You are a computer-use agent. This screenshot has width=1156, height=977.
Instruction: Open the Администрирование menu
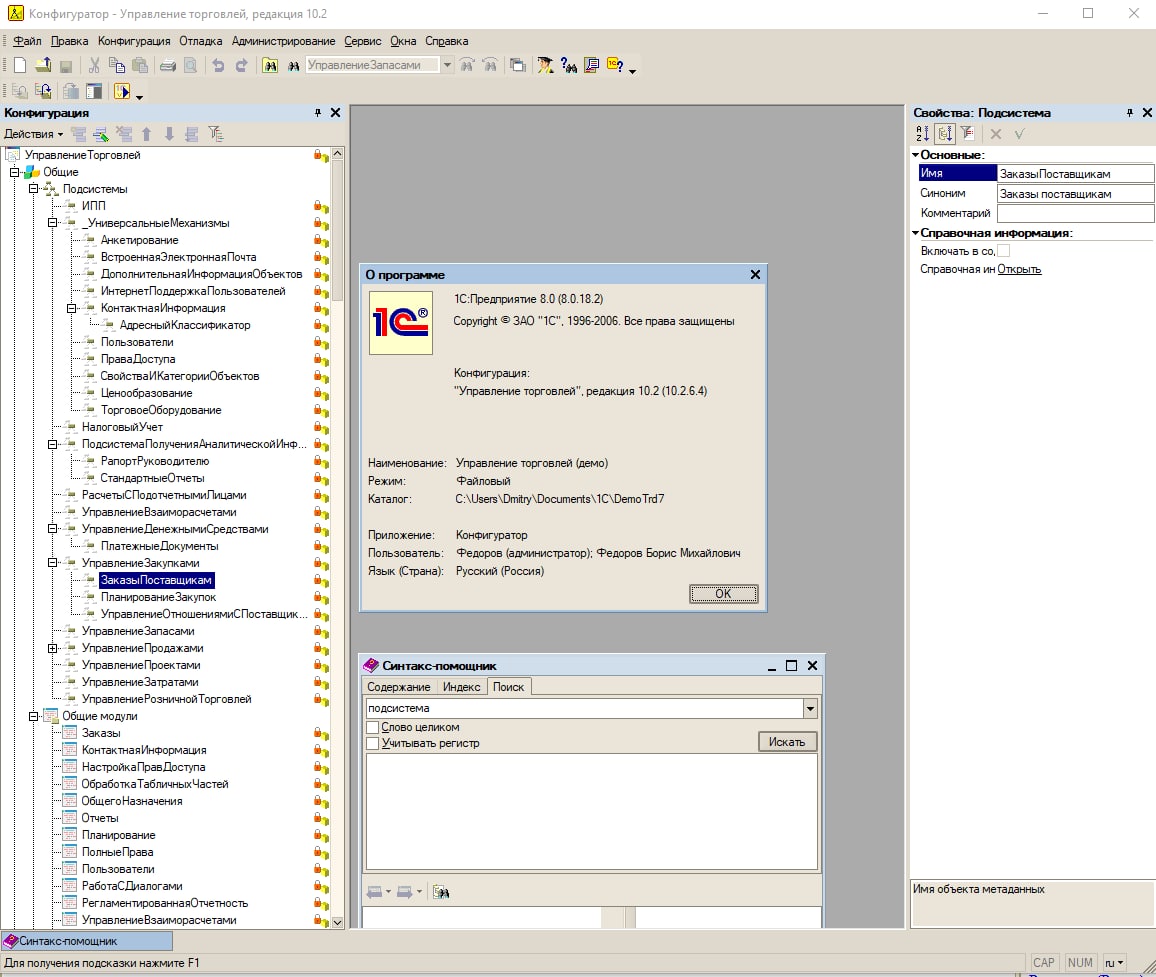coord(283,41)
